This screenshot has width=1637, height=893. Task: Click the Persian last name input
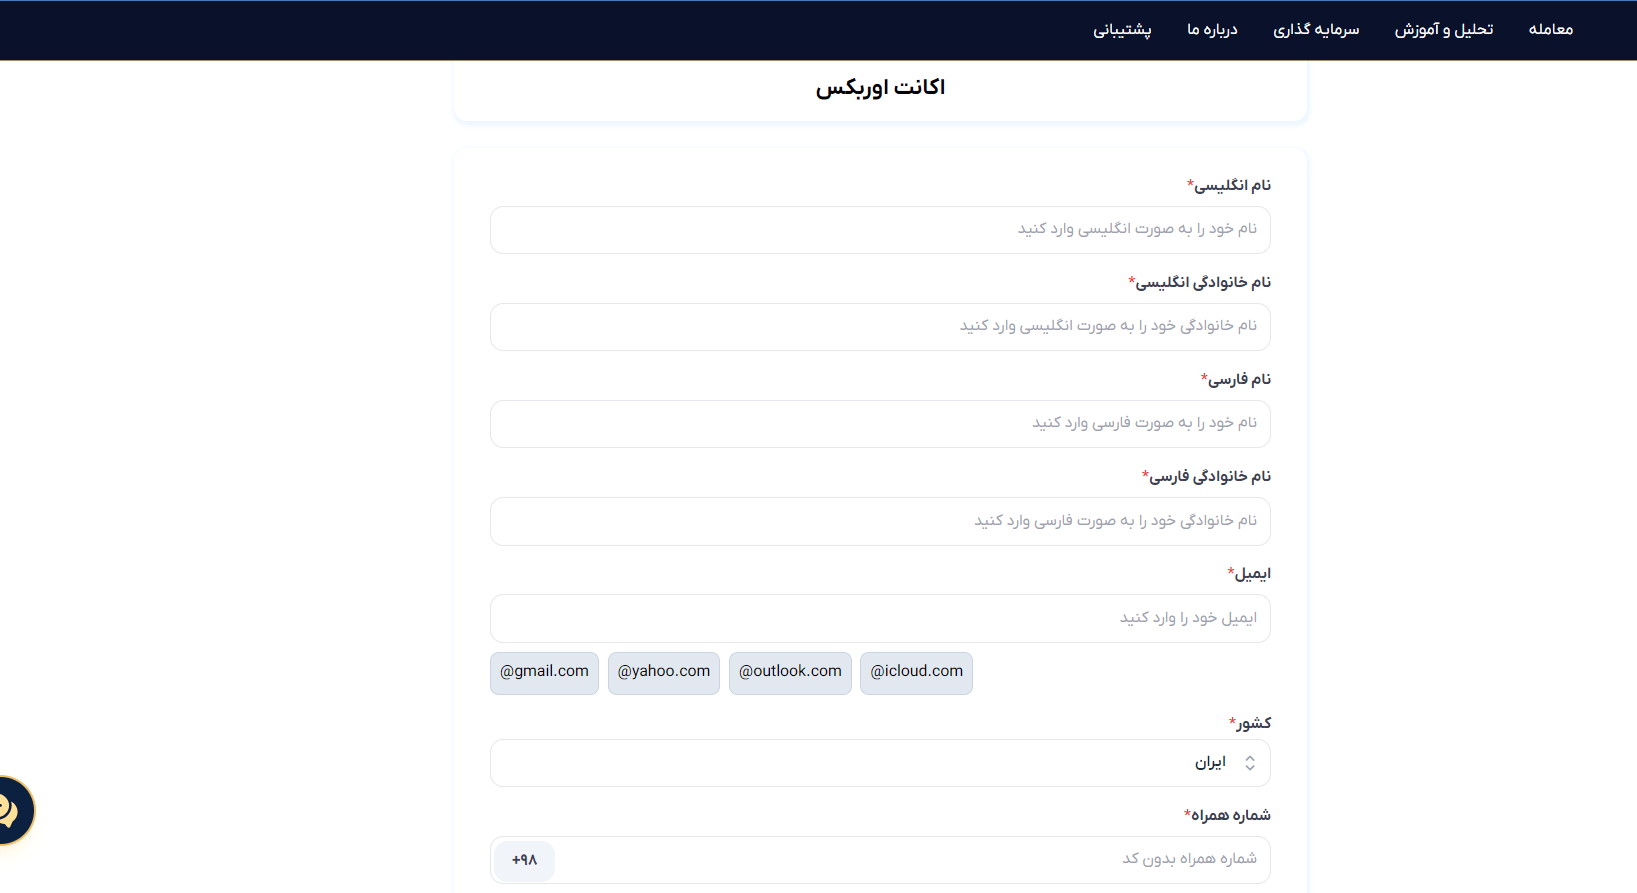point(880,521)
